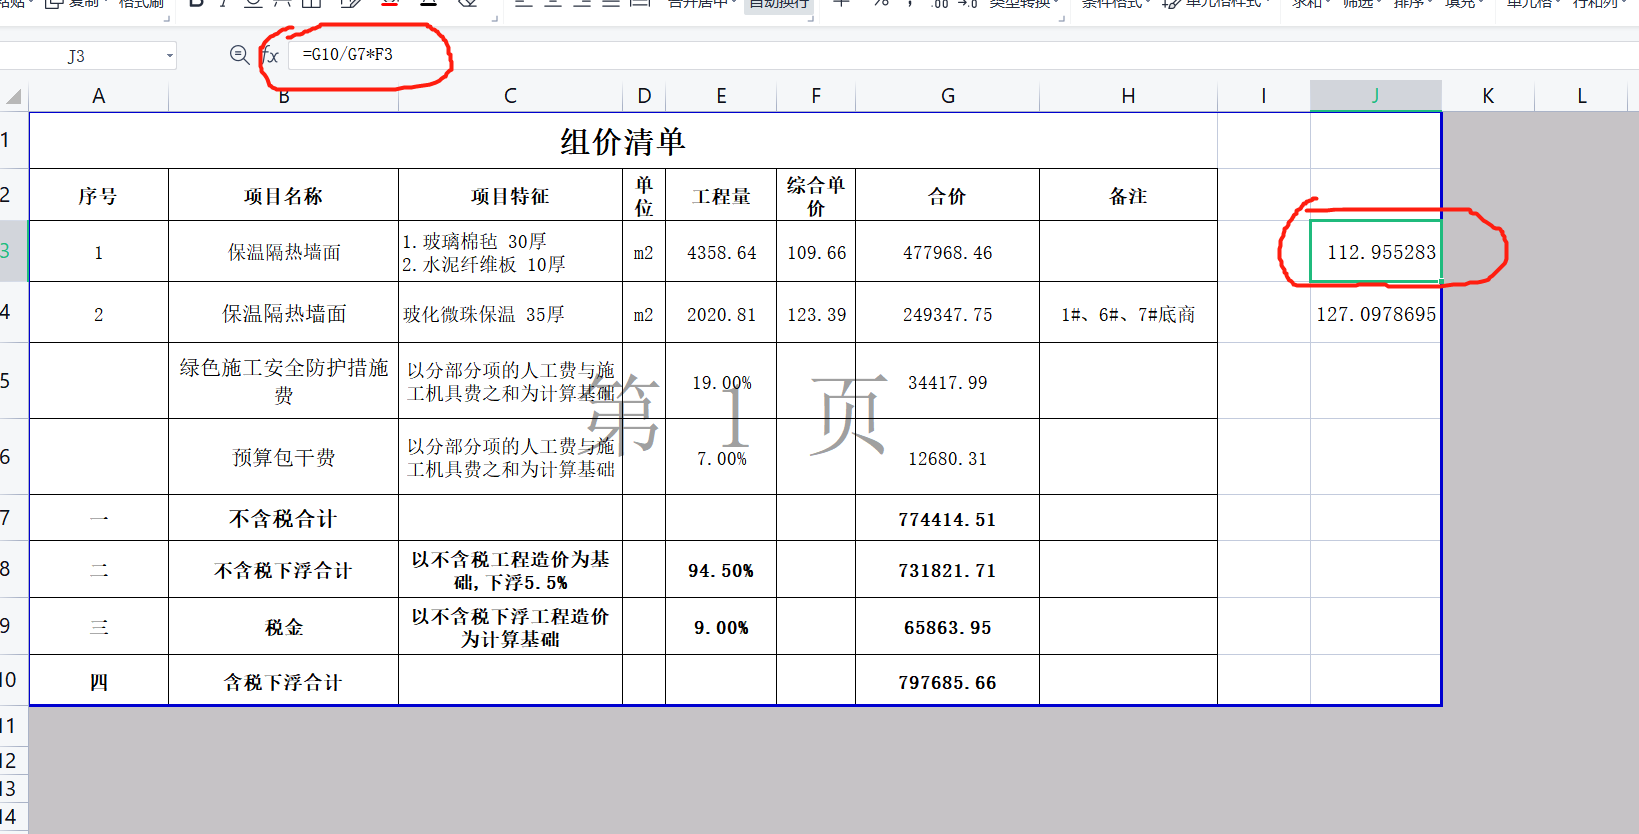Click cell with value 109.66
The width and height of the screenshot is (1639, 834).
(816, 253)
